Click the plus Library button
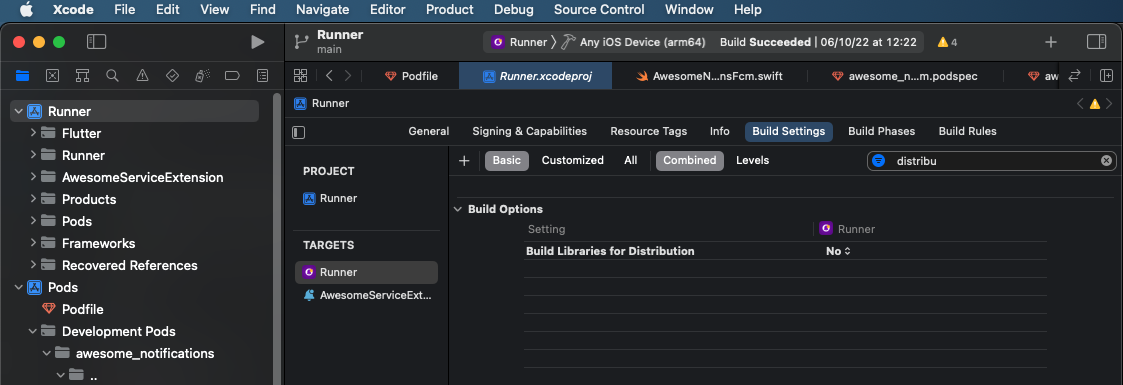Screen dimensions: 1123x385 pyautogui.click(x=1051, y=42)
